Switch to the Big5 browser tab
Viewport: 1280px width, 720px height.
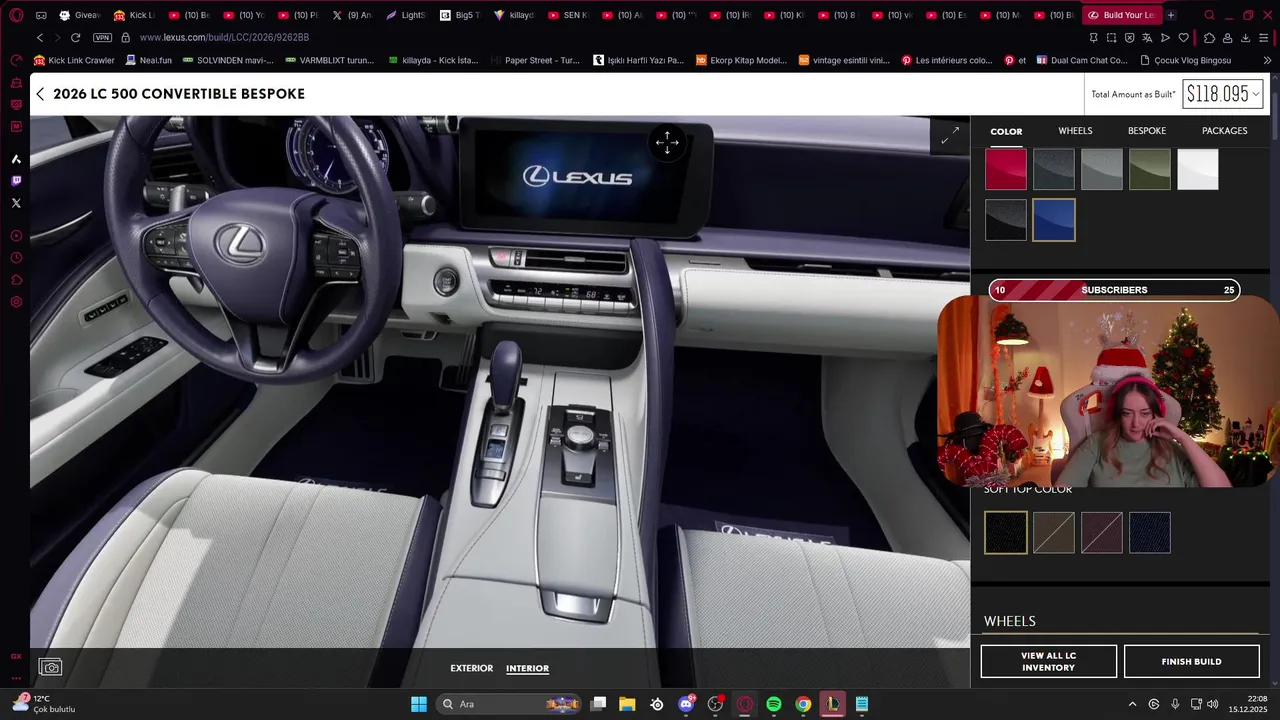(x=460, y=15)
